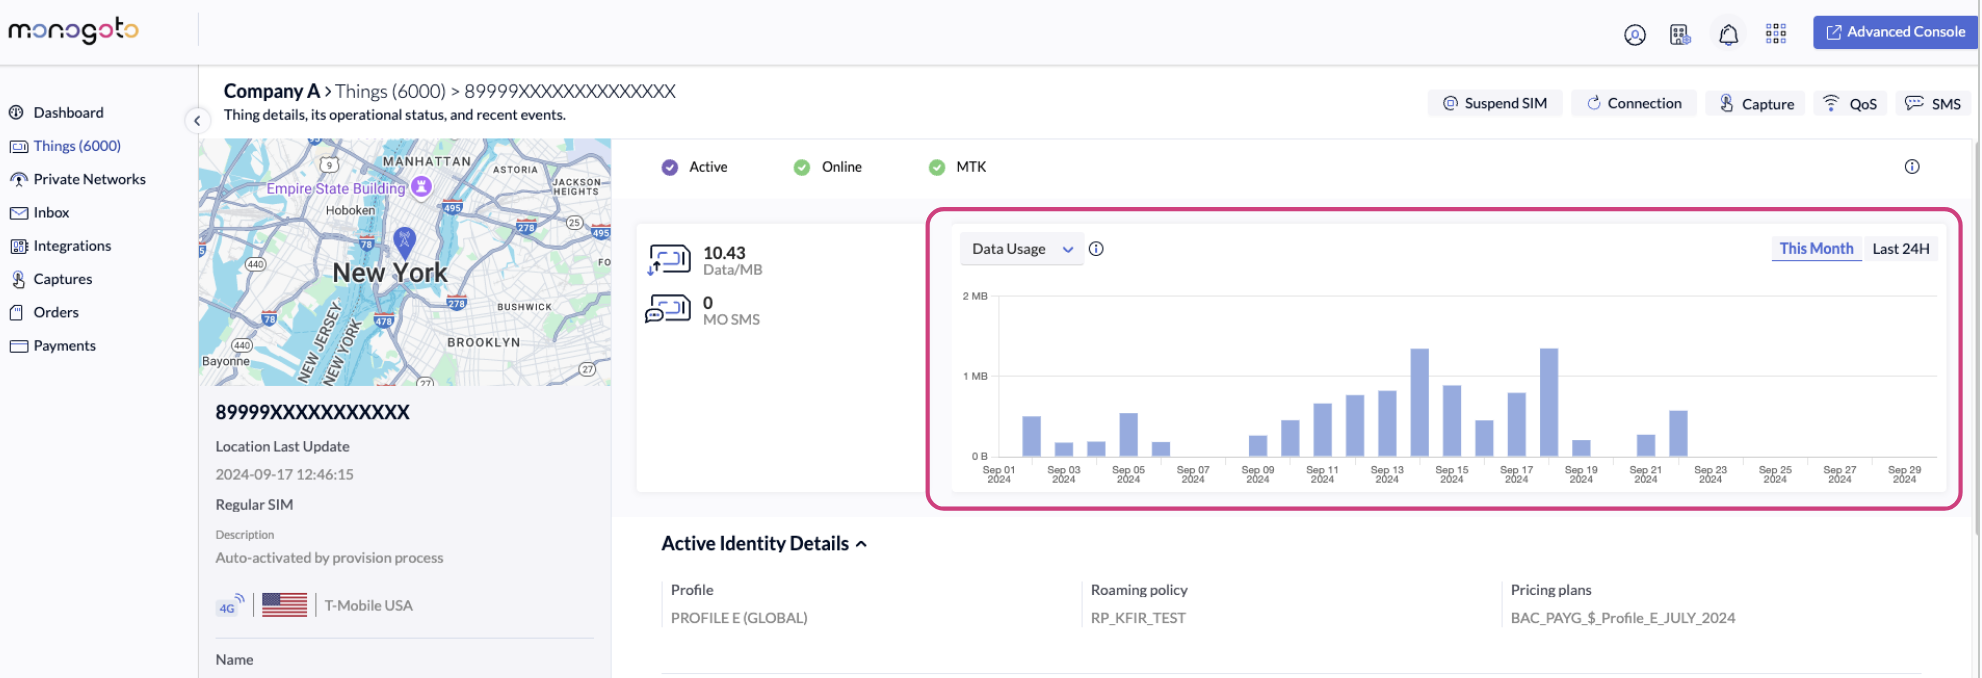Collapse the Active Identity Details section
This screenshot has width=1982, height=678.
(x=861, y=544)
